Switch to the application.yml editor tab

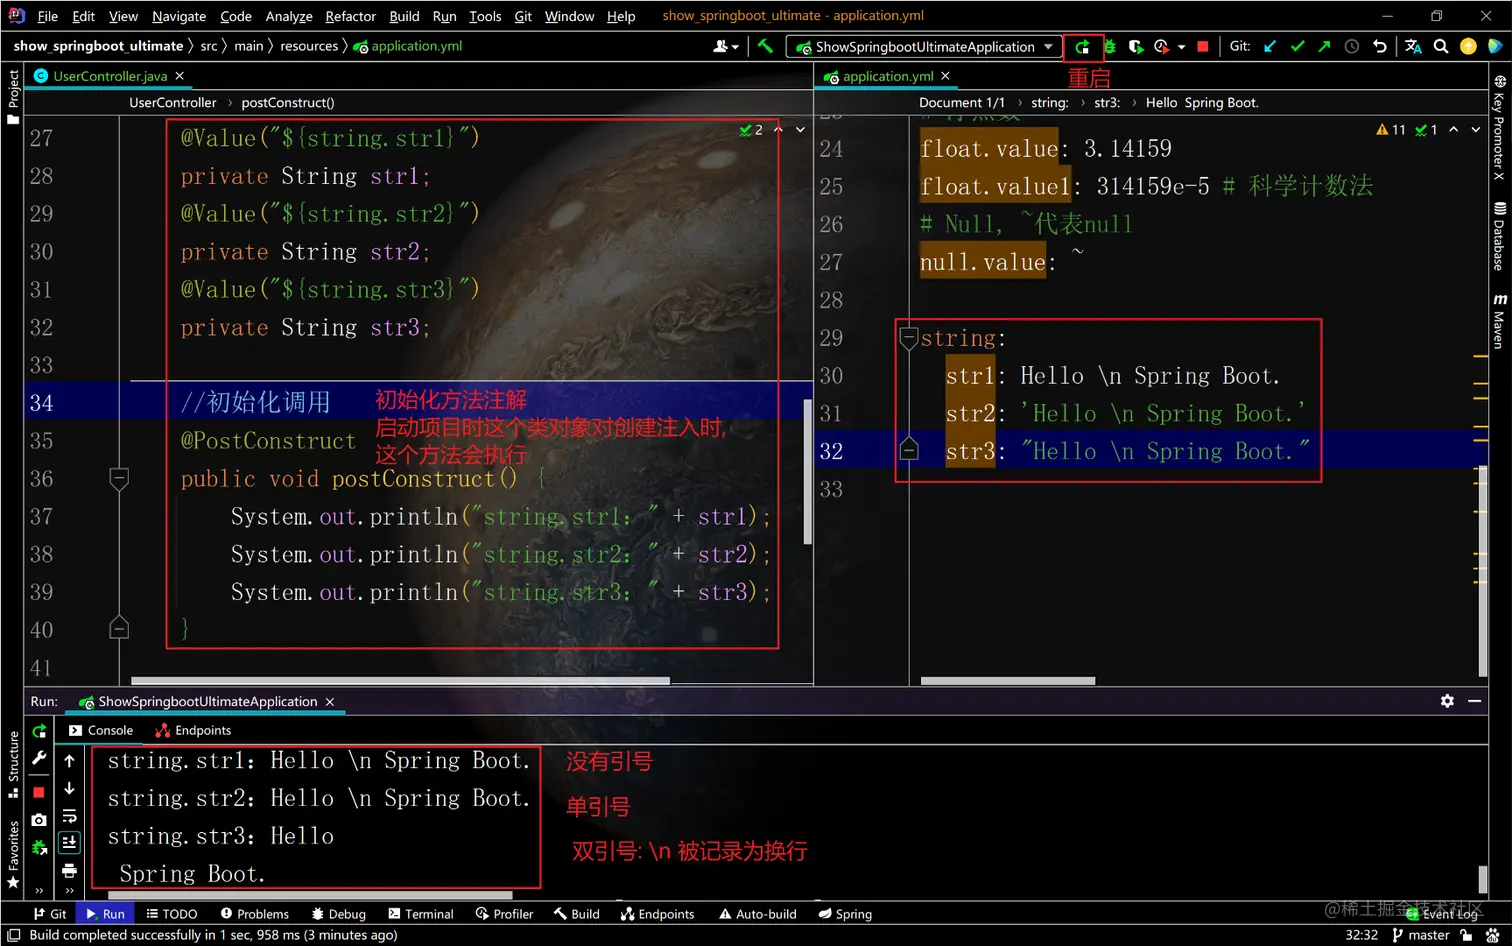pyautogui.click(x=888, y=76)
